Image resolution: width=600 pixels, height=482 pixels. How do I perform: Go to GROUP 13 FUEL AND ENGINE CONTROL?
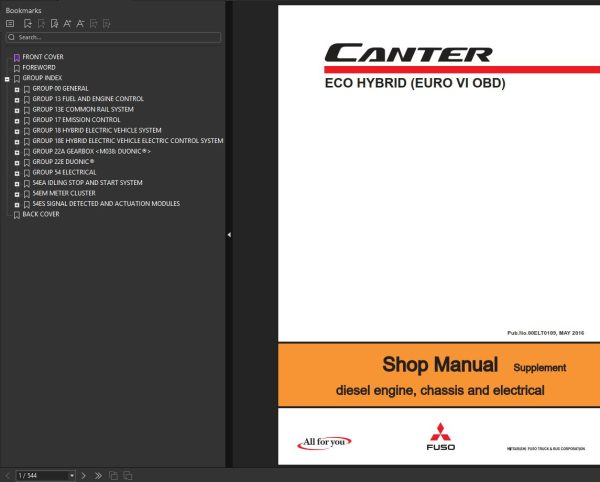(x=88, y=99)
